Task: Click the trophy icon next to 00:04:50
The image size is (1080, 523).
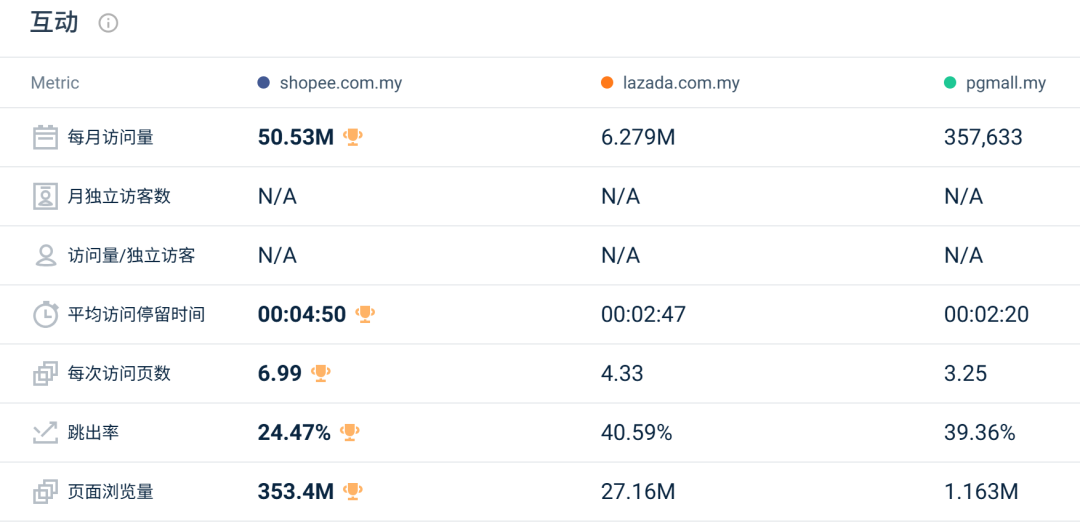Action: [365, 314]
